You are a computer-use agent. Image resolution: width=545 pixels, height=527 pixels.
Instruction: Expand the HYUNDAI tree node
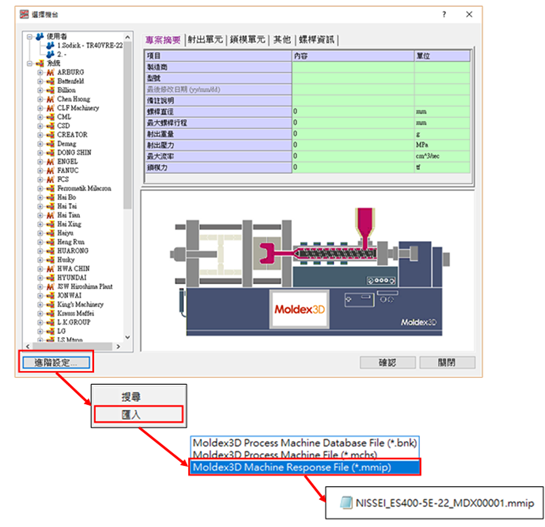point(40,278)
